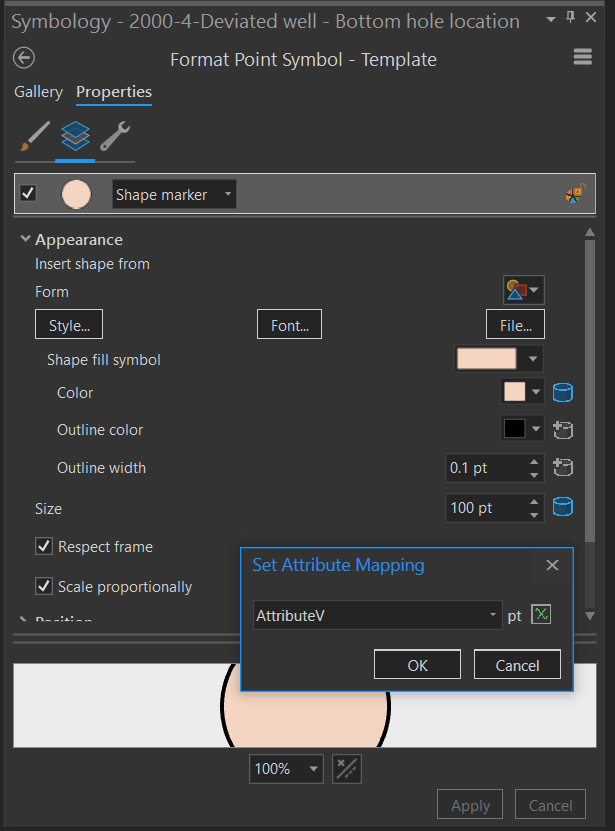Click the File... button

[515, 324]
